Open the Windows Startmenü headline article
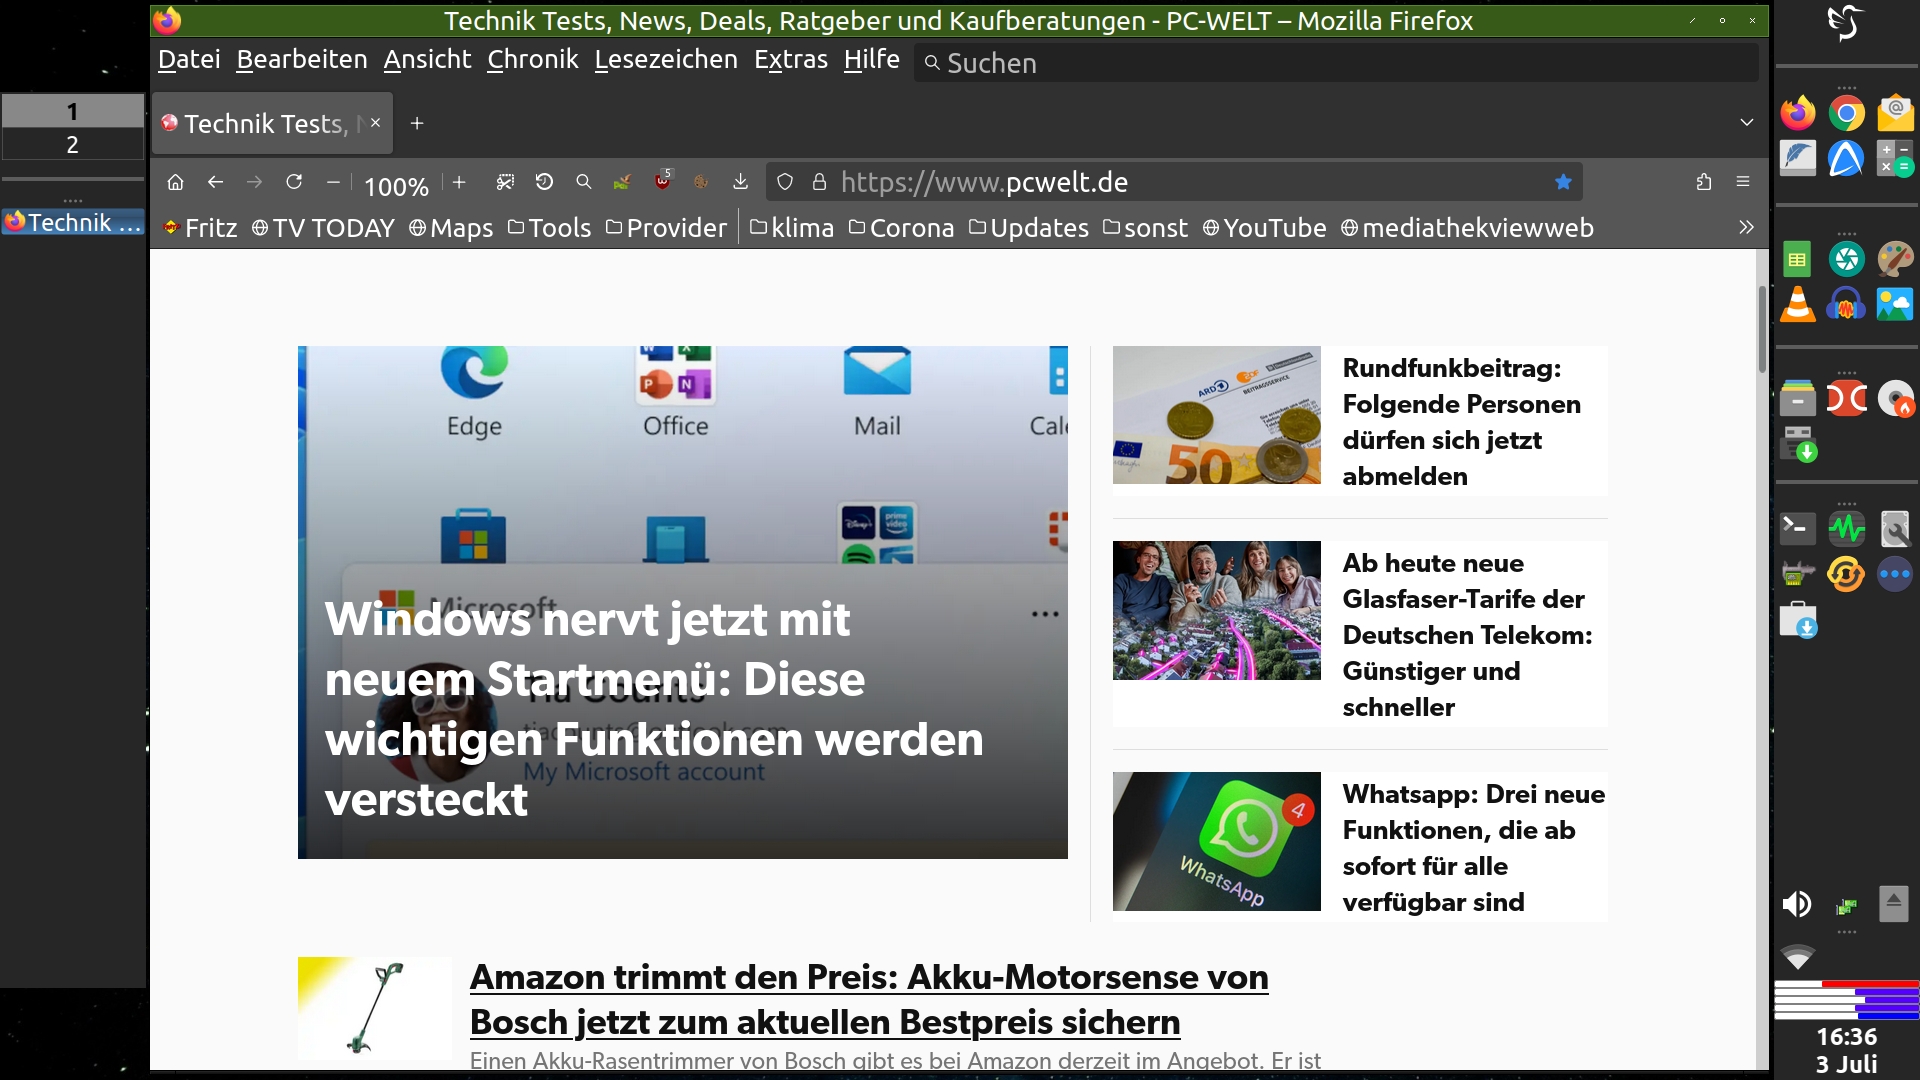 (654, 709)
